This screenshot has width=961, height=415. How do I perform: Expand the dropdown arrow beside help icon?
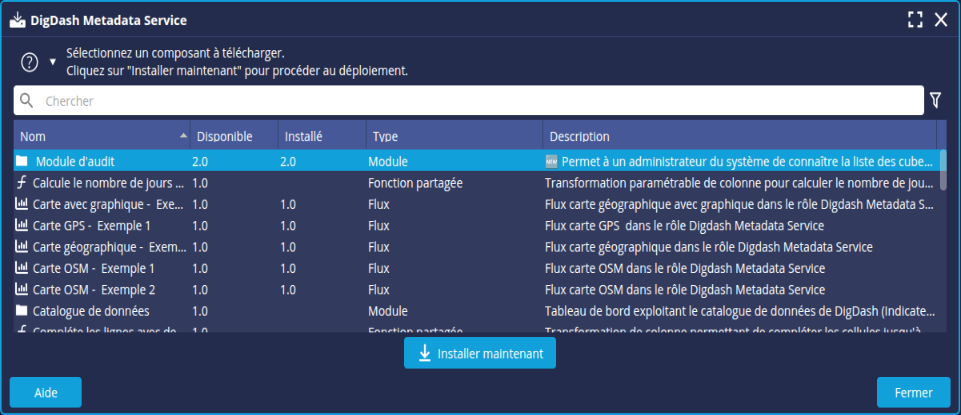click(53, 62)
